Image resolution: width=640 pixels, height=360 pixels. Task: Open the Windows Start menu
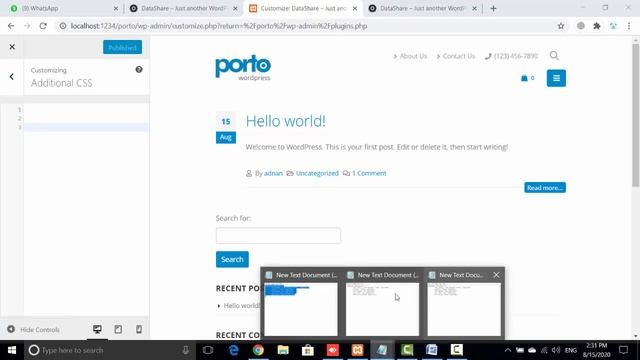(12, 350)
